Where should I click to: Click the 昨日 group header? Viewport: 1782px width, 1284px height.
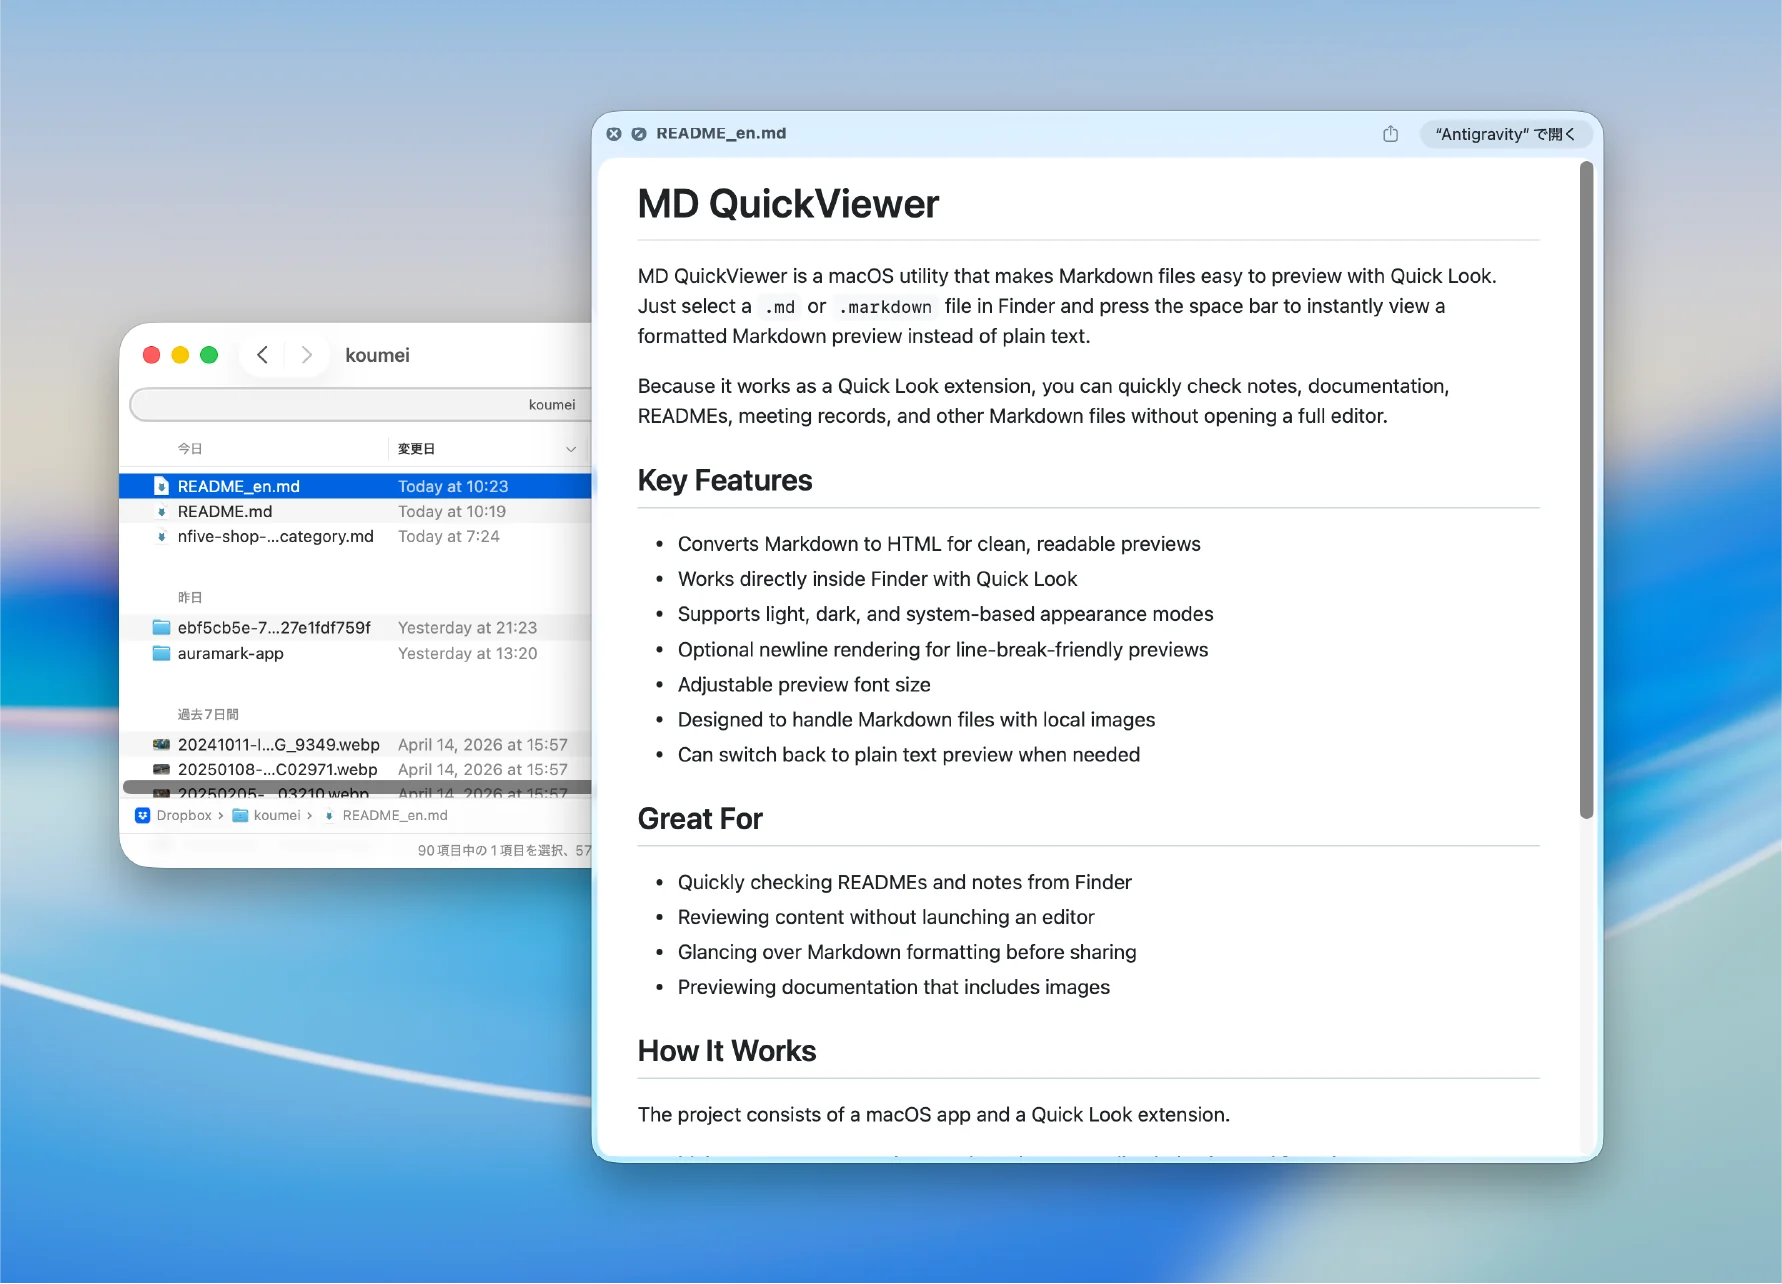pyautogui.click(x=190, y=597)
